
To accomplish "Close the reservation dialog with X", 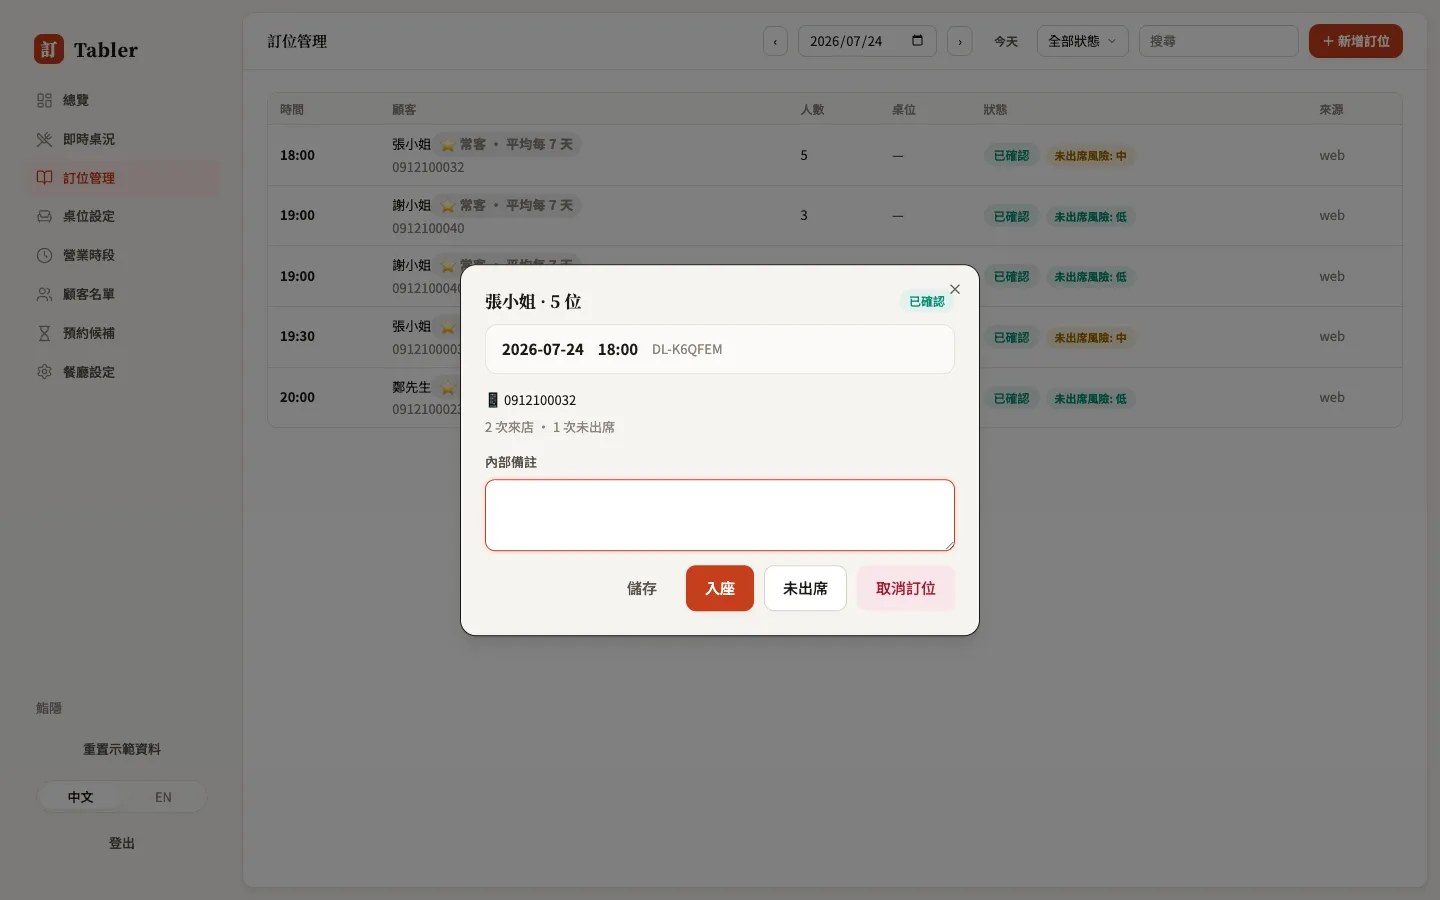I will [955, 289].
